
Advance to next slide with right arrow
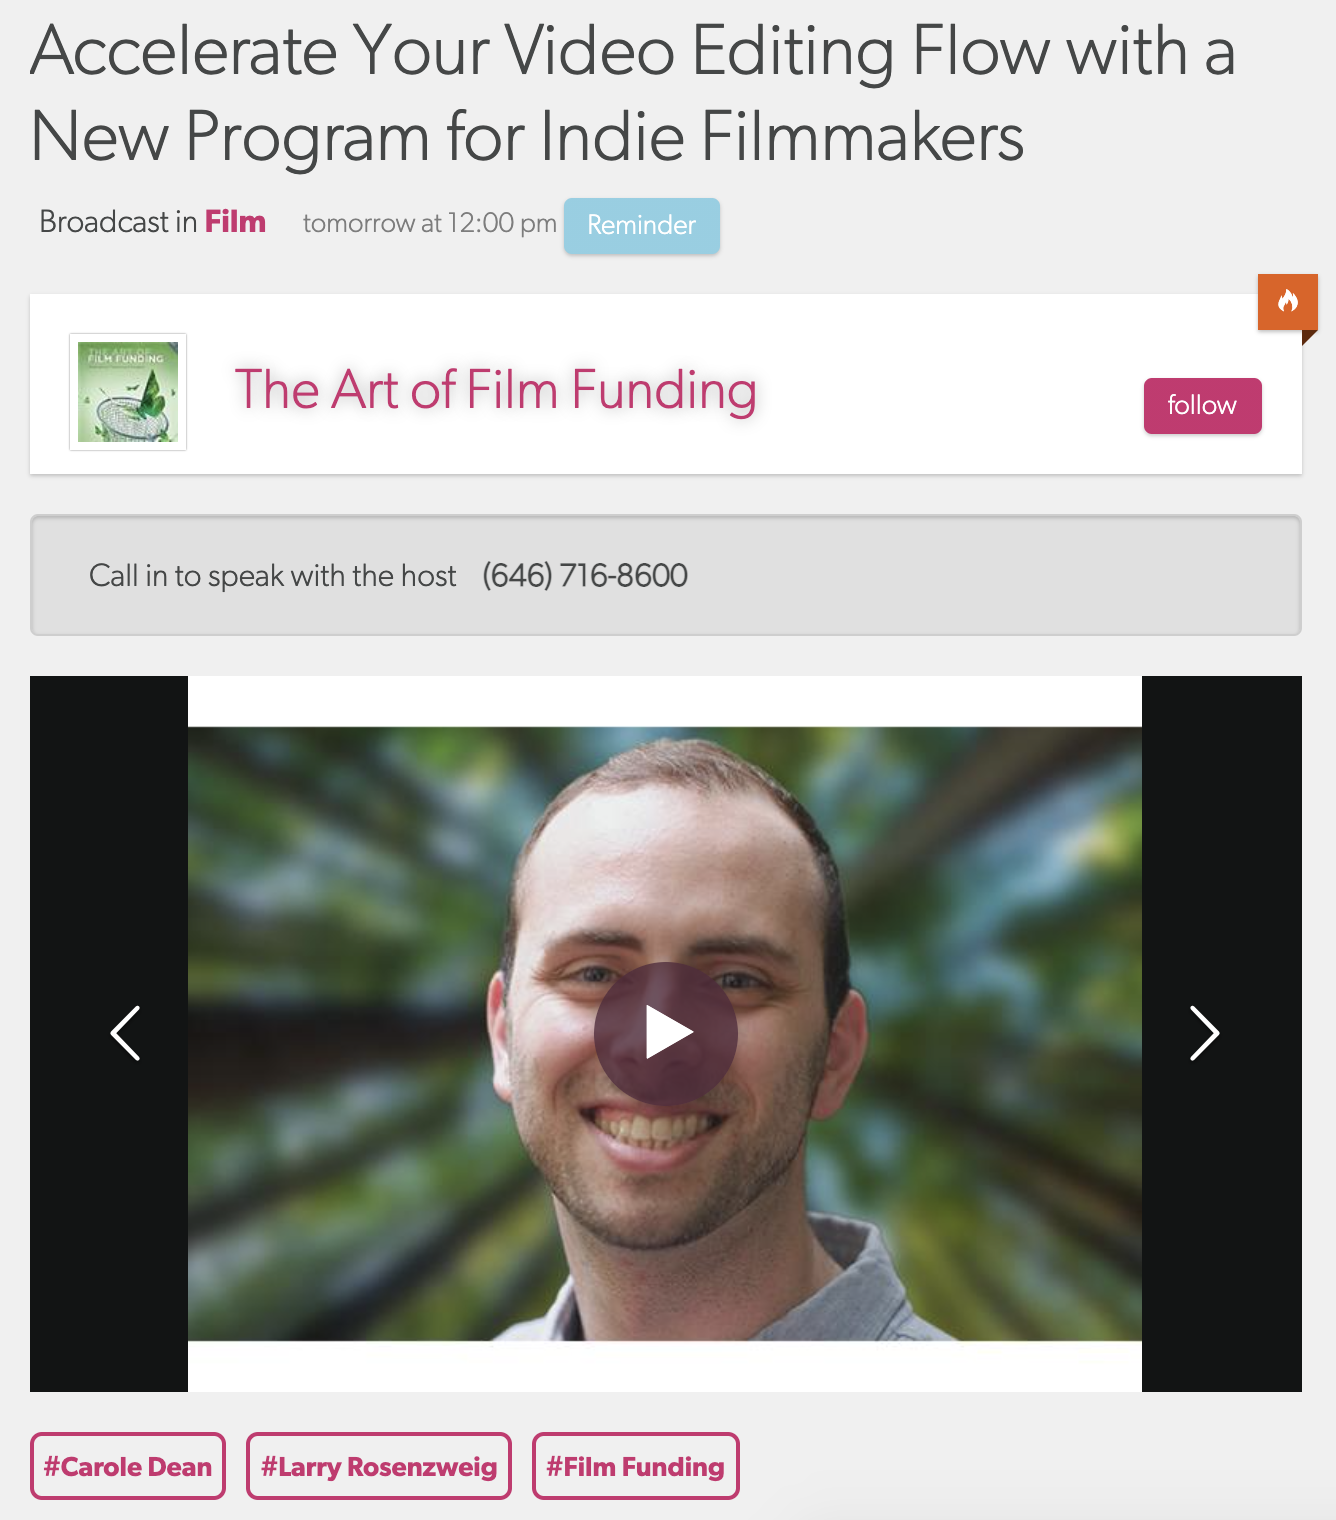1205,1033
